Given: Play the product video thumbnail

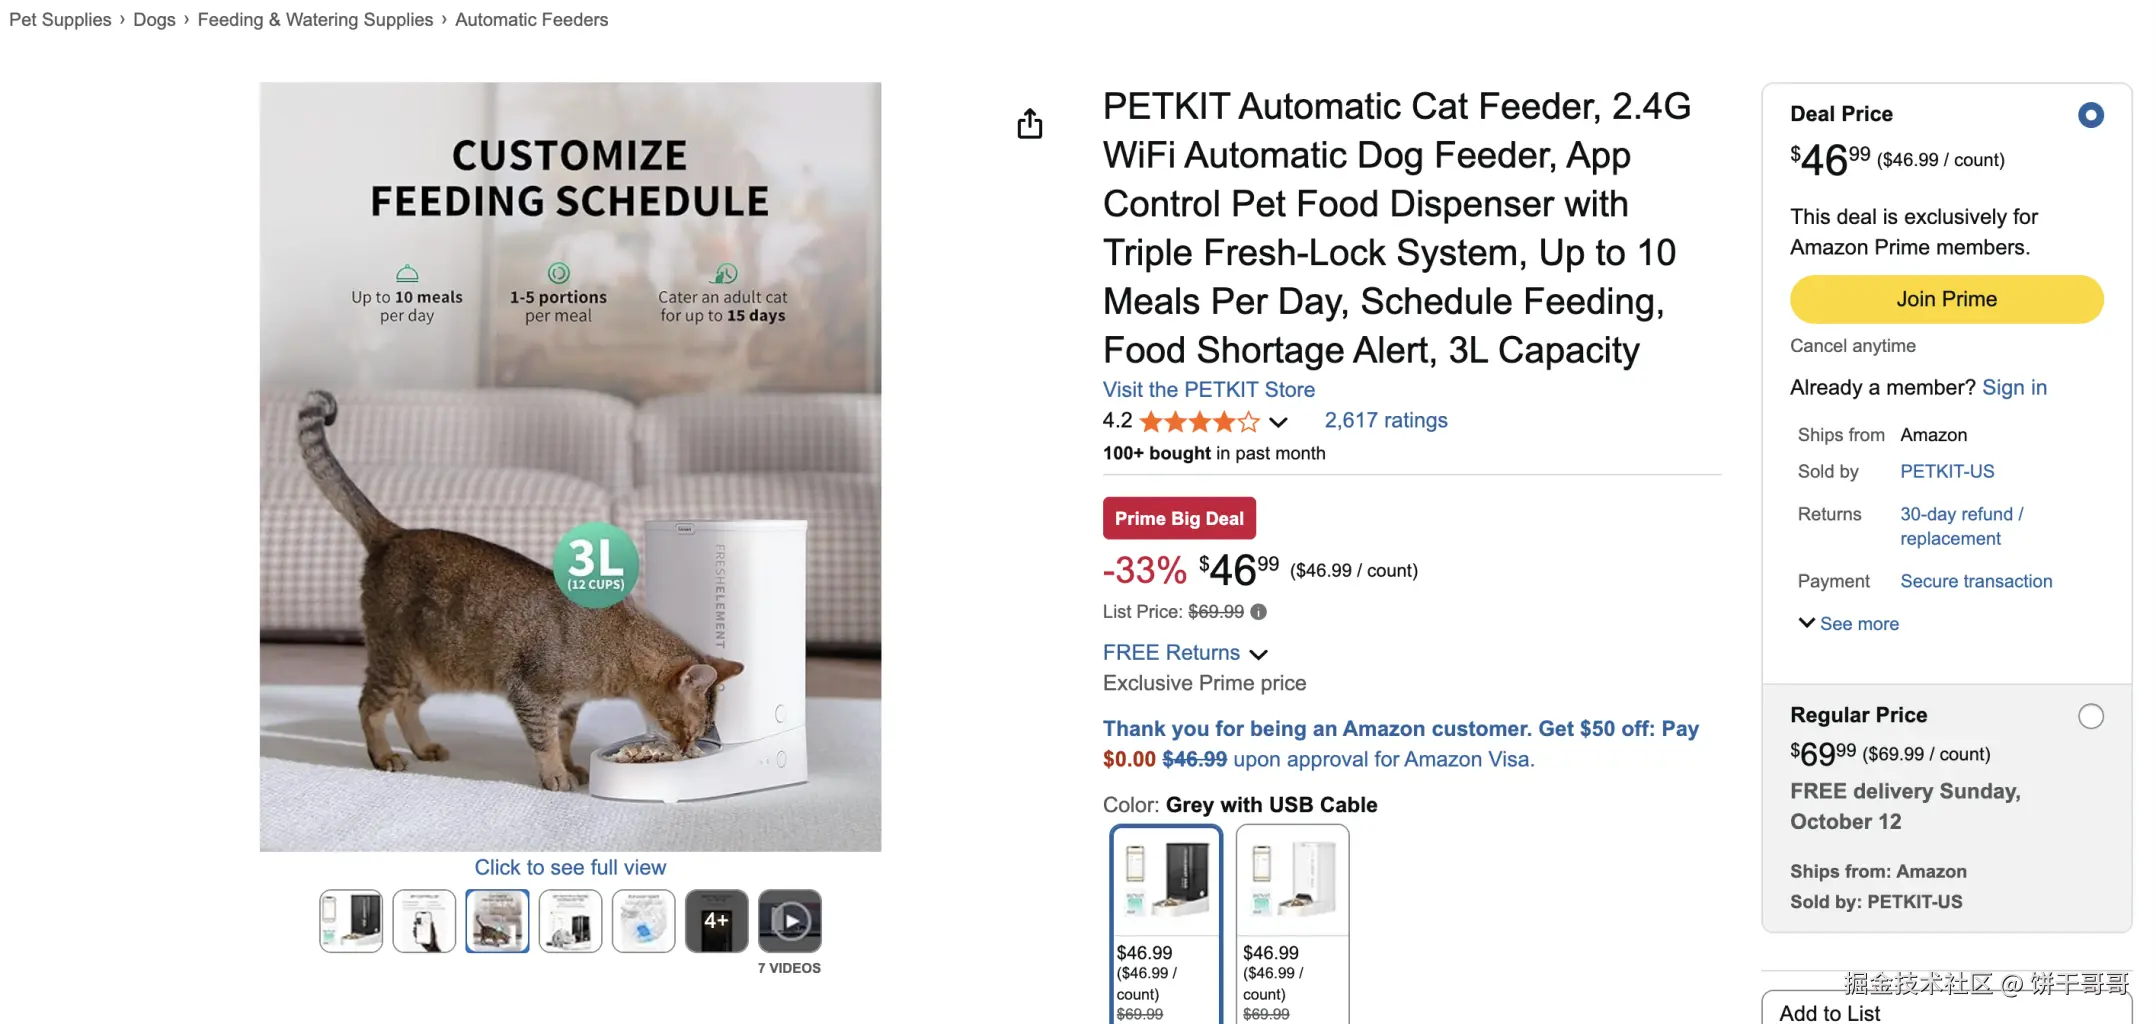Looking at the screenshot, I should pyautogui.click(x=790, y=921).
